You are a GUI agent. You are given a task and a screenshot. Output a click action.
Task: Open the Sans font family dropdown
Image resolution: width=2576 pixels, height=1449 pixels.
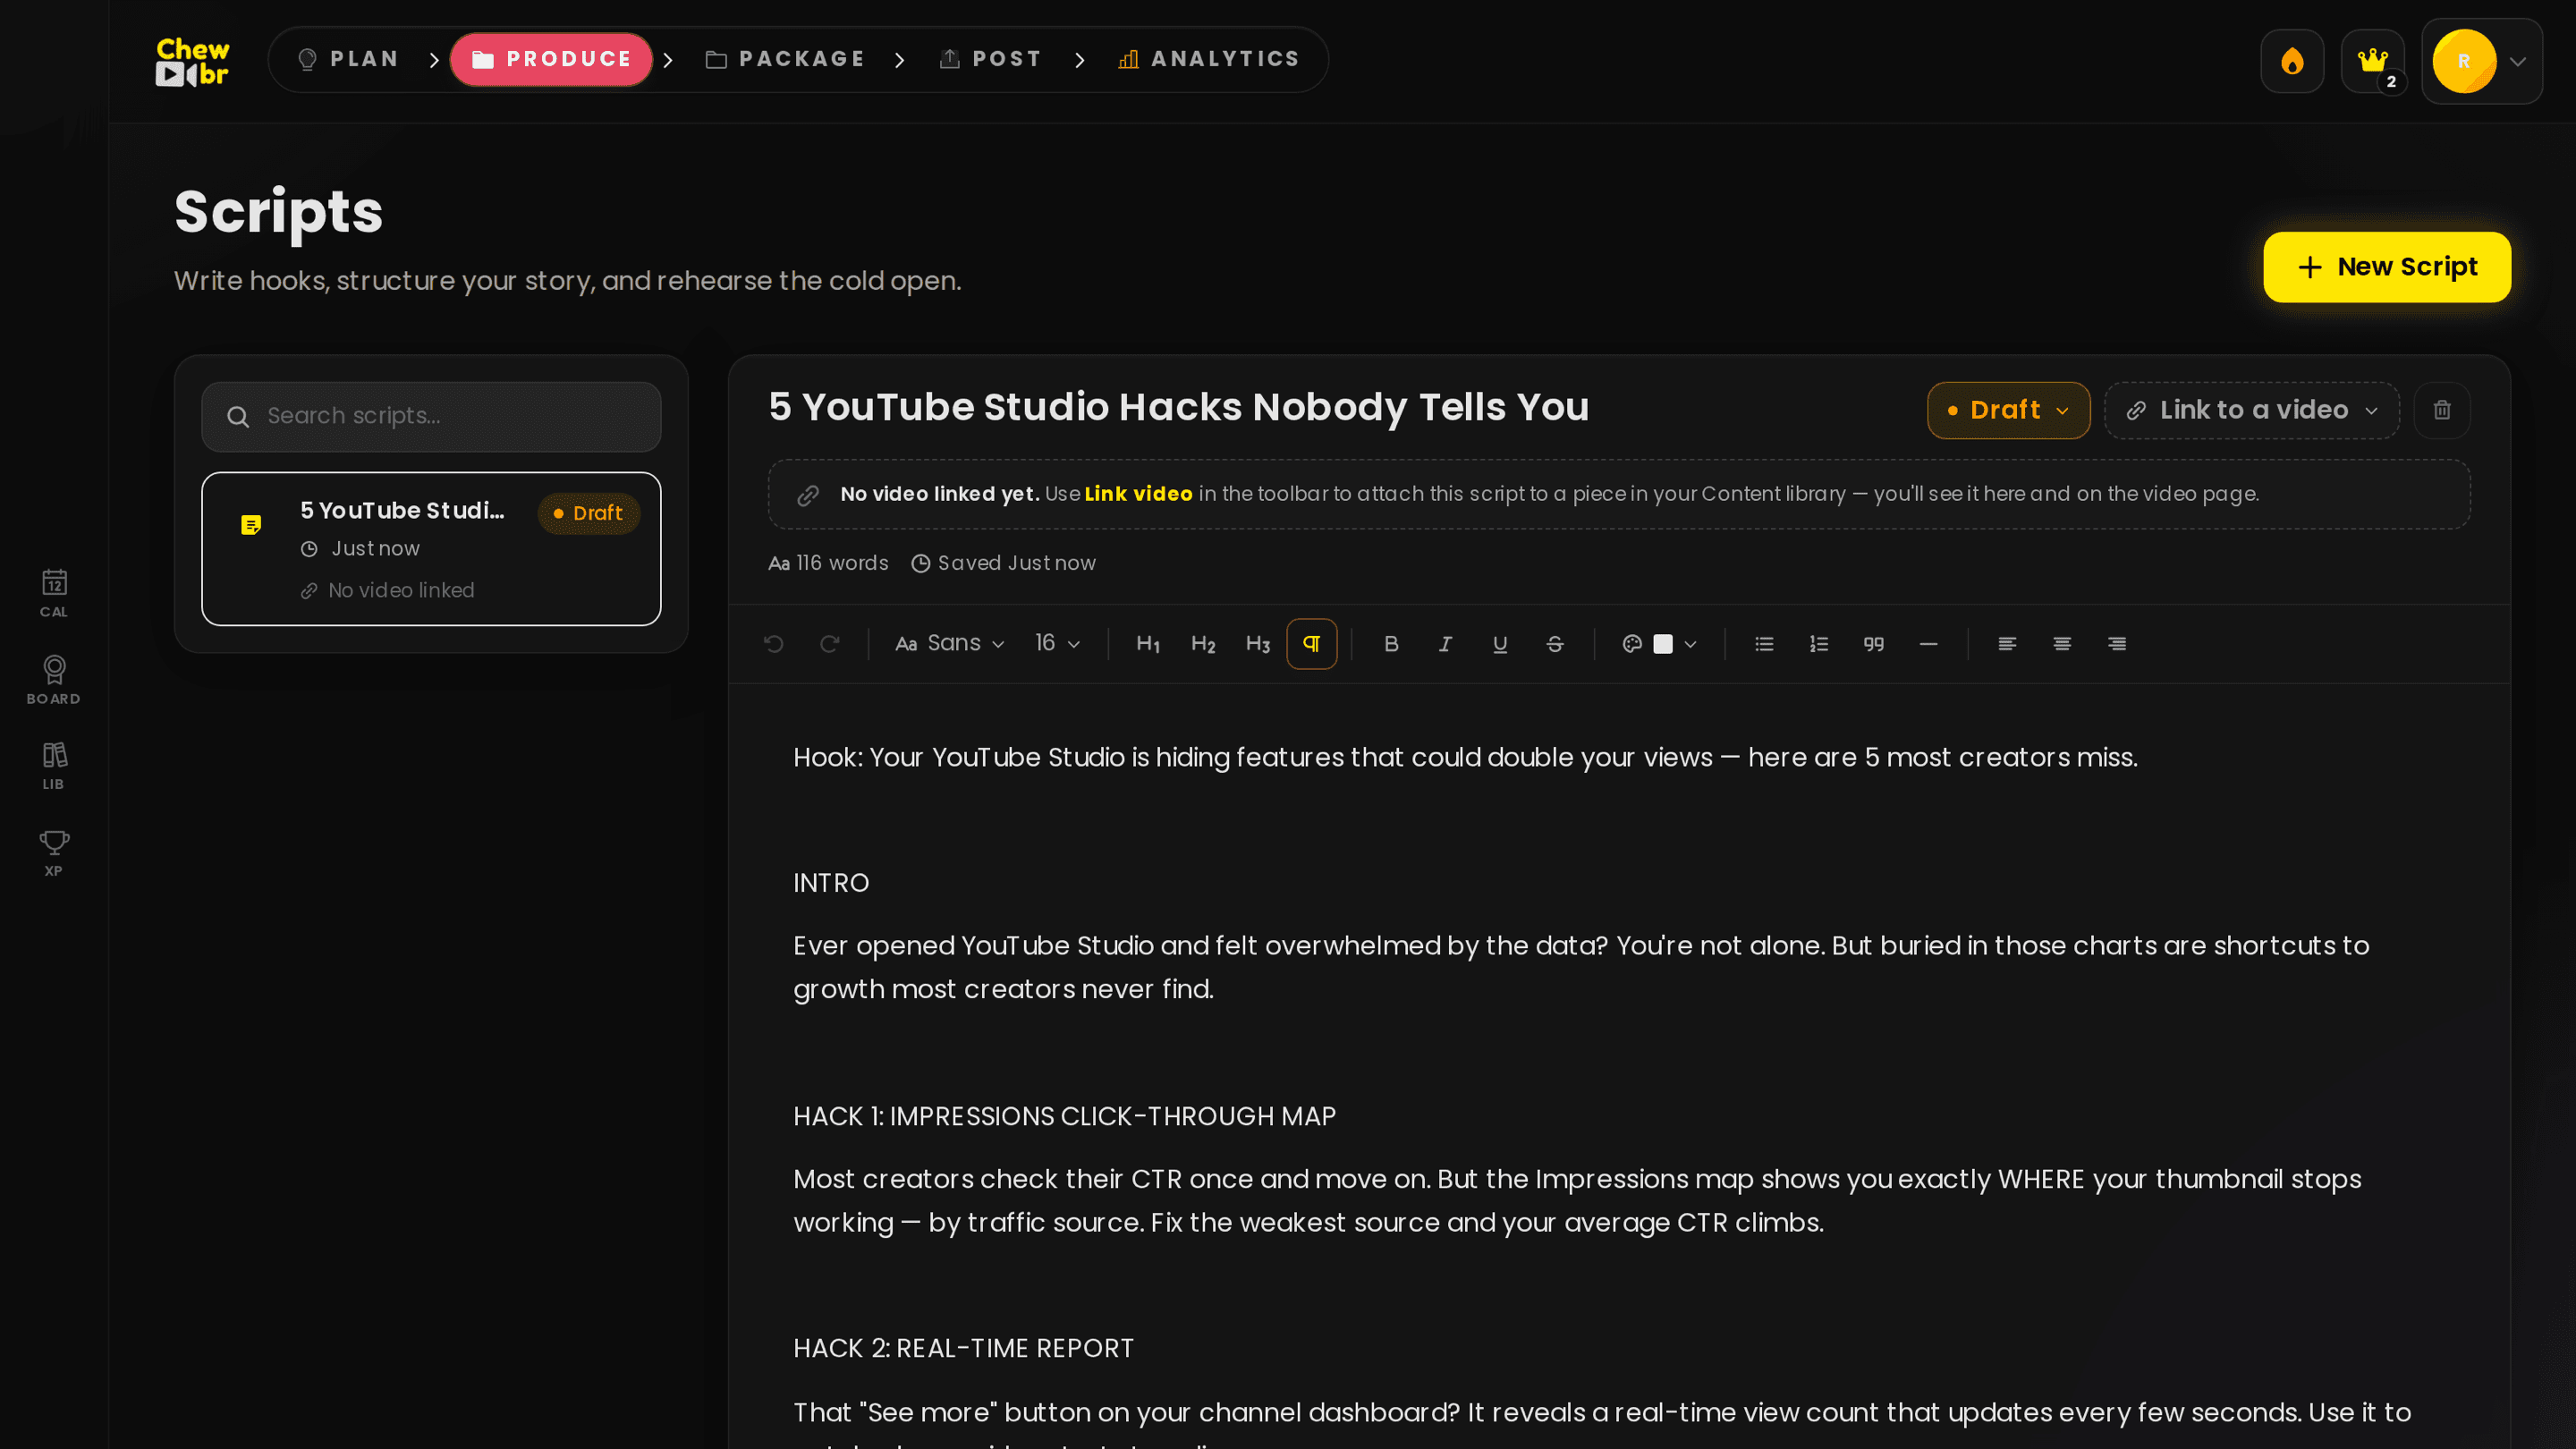coord(950,644)
